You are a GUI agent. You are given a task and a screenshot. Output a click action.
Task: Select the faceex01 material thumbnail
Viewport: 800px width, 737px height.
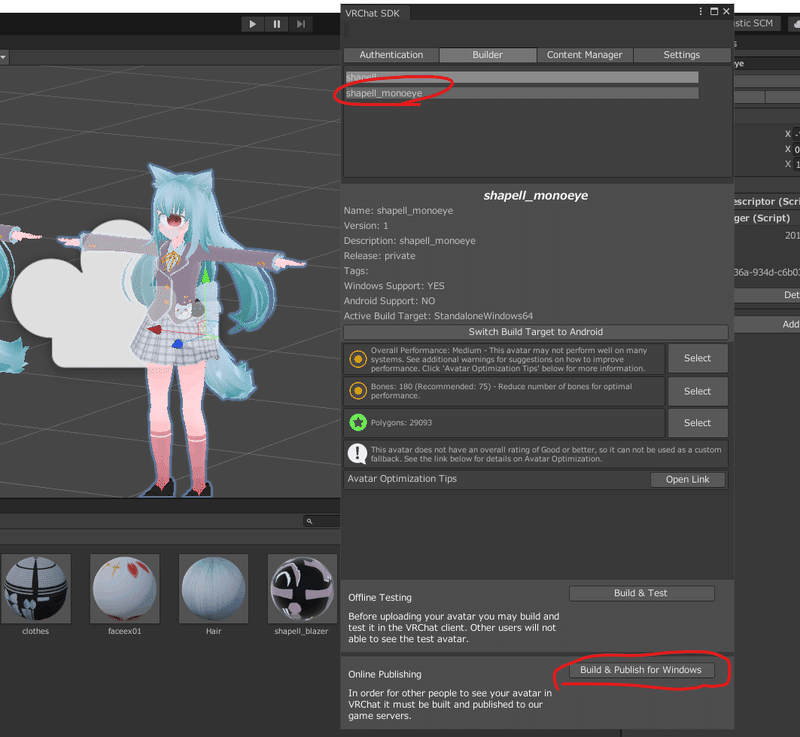(124, 589)
